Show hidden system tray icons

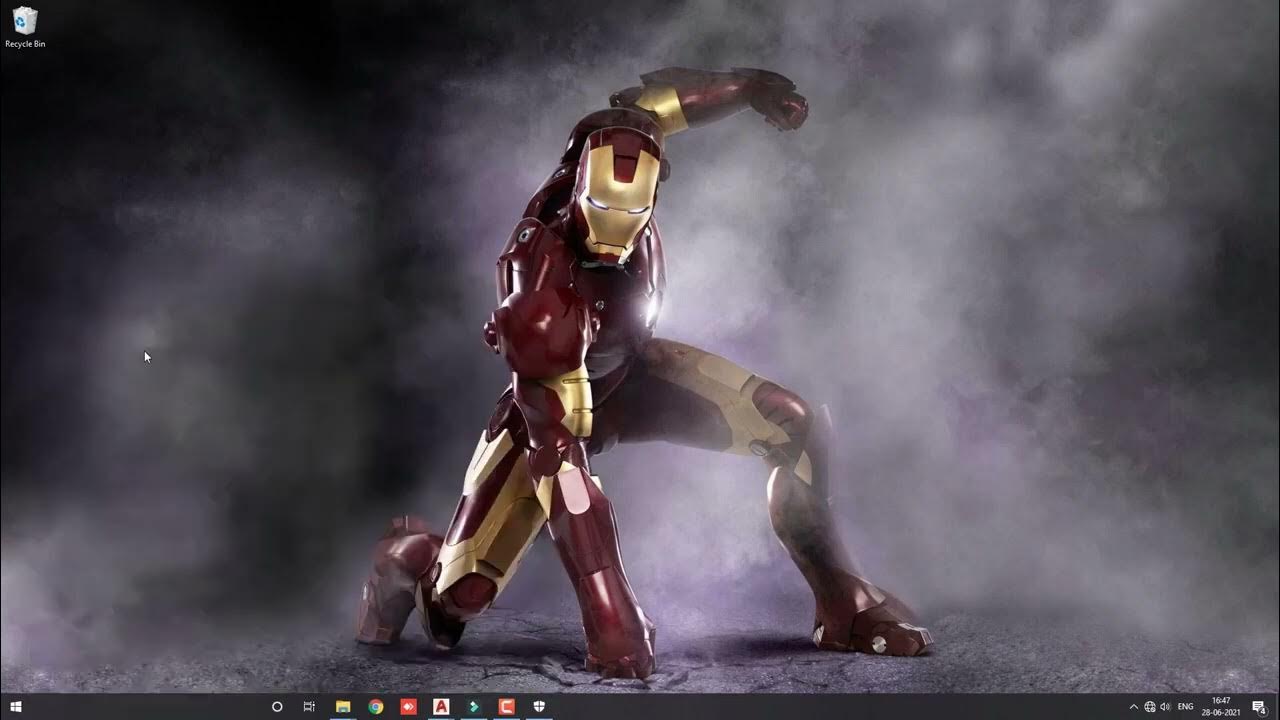(1133, 706)
